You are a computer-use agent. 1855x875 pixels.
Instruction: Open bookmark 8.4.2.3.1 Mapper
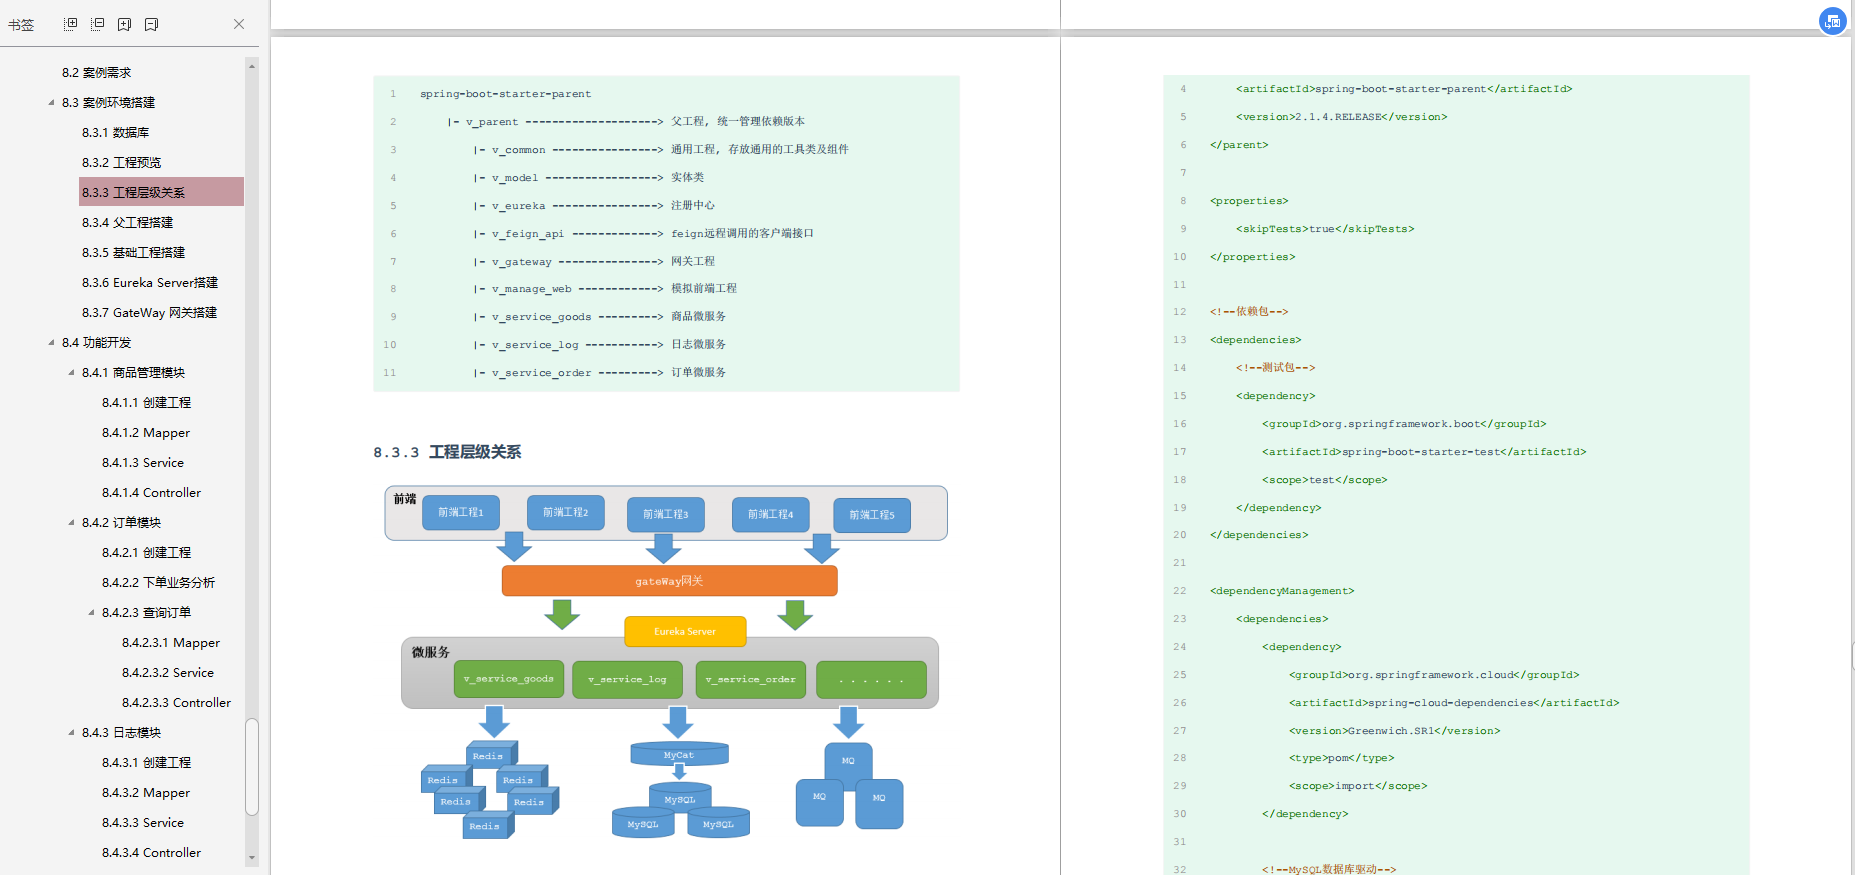tap(171, 642)
